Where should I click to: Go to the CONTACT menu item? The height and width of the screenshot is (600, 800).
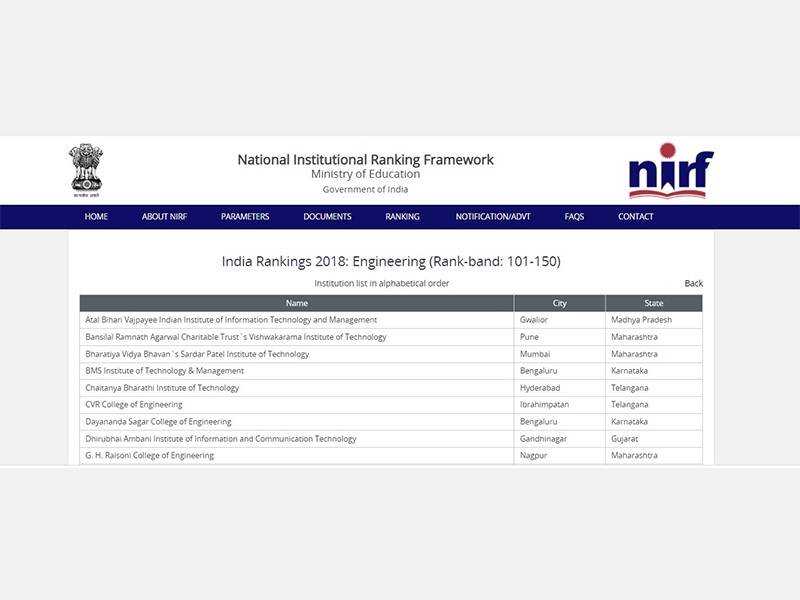point(635,216)
